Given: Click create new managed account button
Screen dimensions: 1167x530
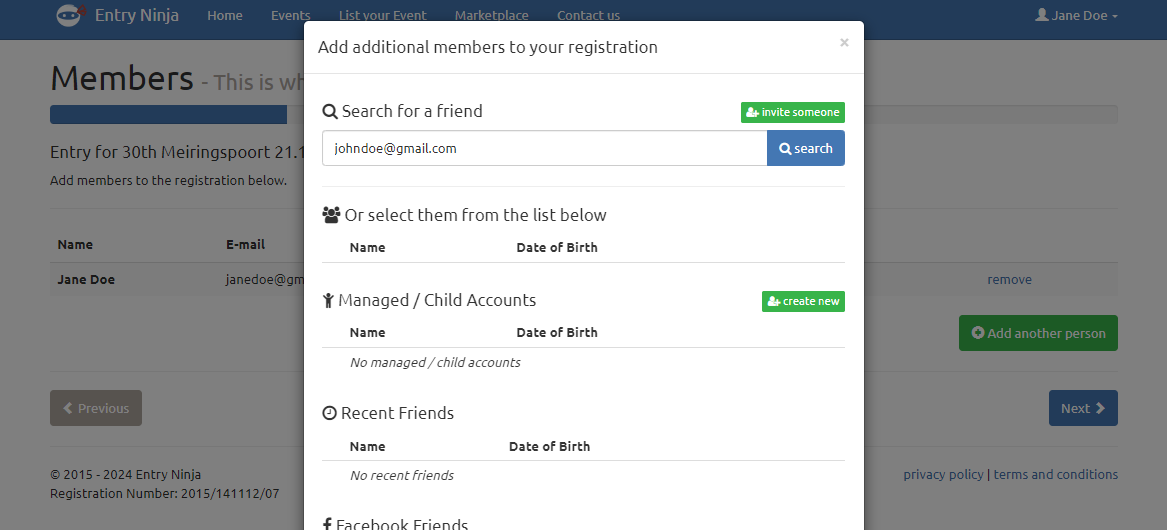Looking at the screenshot, I should [803, 301].
